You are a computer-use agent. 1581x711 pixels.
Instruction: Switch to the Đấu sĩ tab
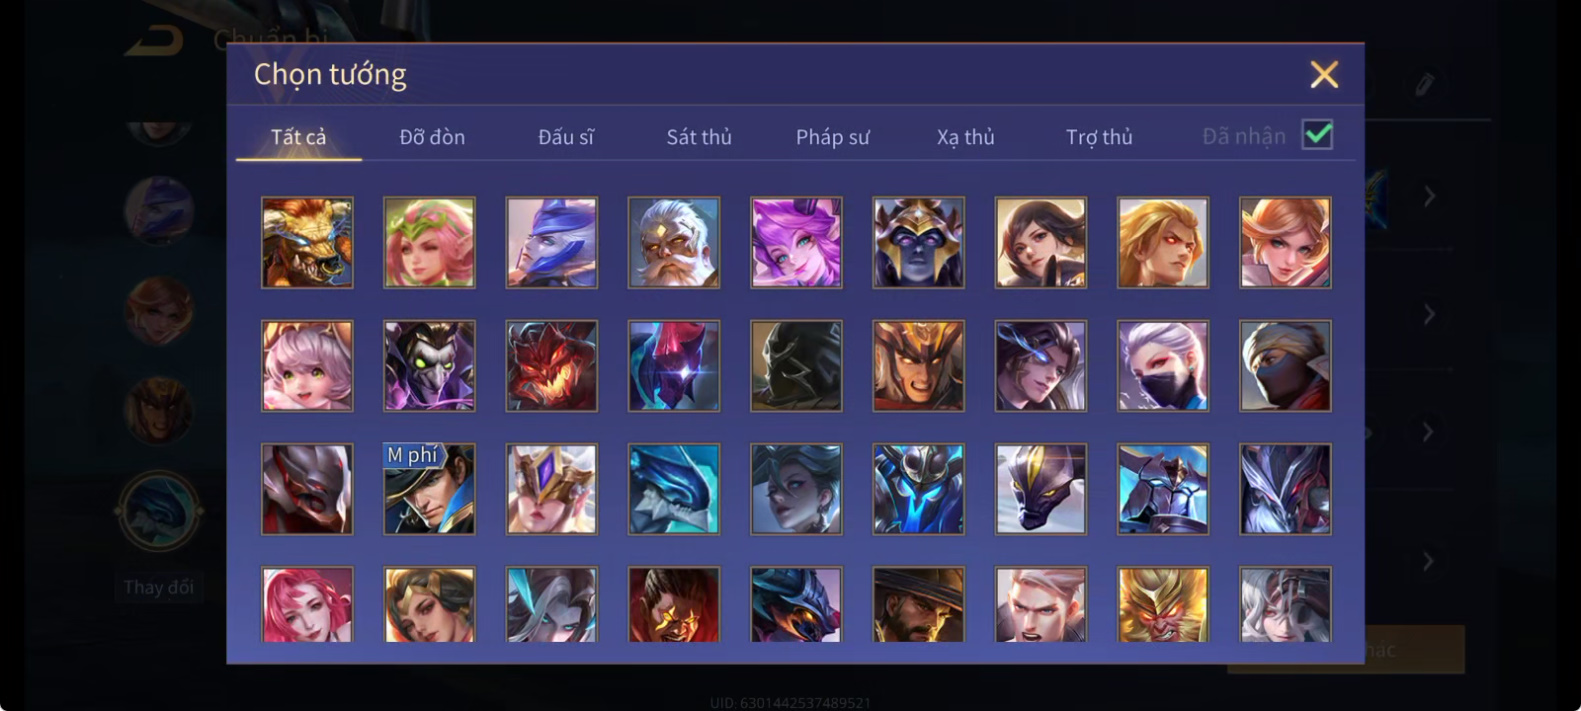coord(566,137)
